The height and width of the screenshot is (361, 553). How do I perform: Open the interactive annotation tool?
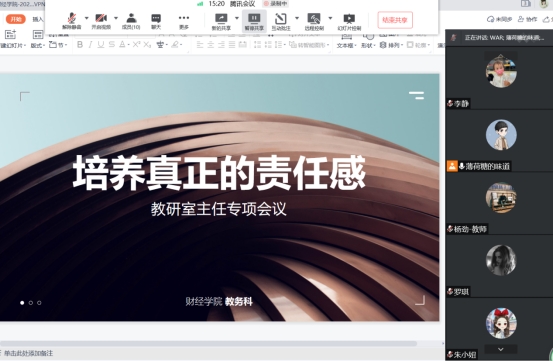281,21
